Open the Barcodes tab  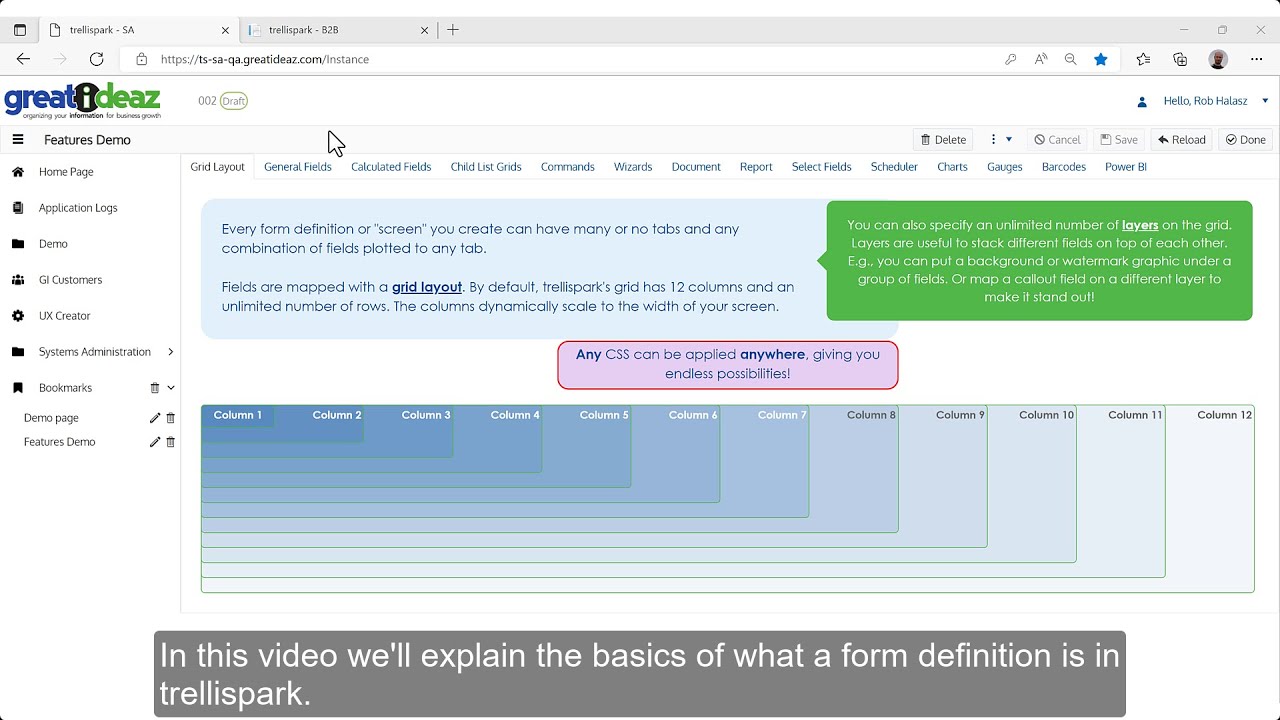tap(1064, 167)
